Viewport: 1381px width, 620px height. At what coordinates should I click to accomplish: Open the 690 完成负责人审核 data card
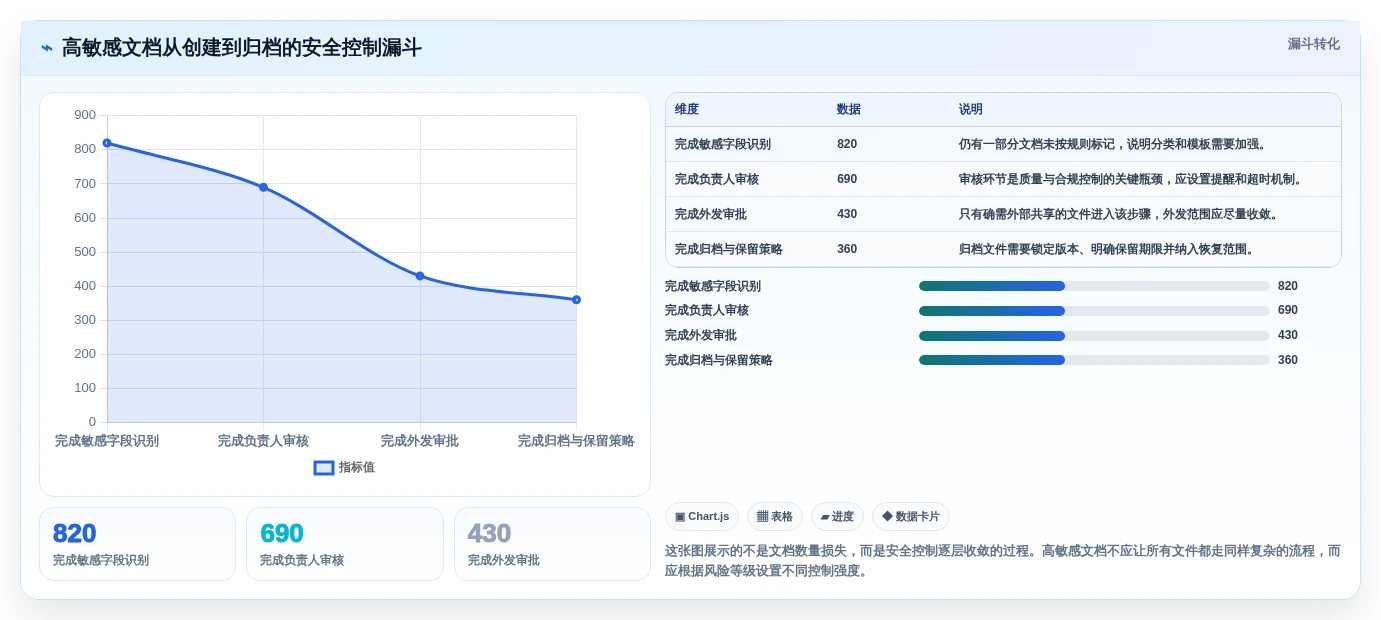pyautogui.click(x=345, y=544)
